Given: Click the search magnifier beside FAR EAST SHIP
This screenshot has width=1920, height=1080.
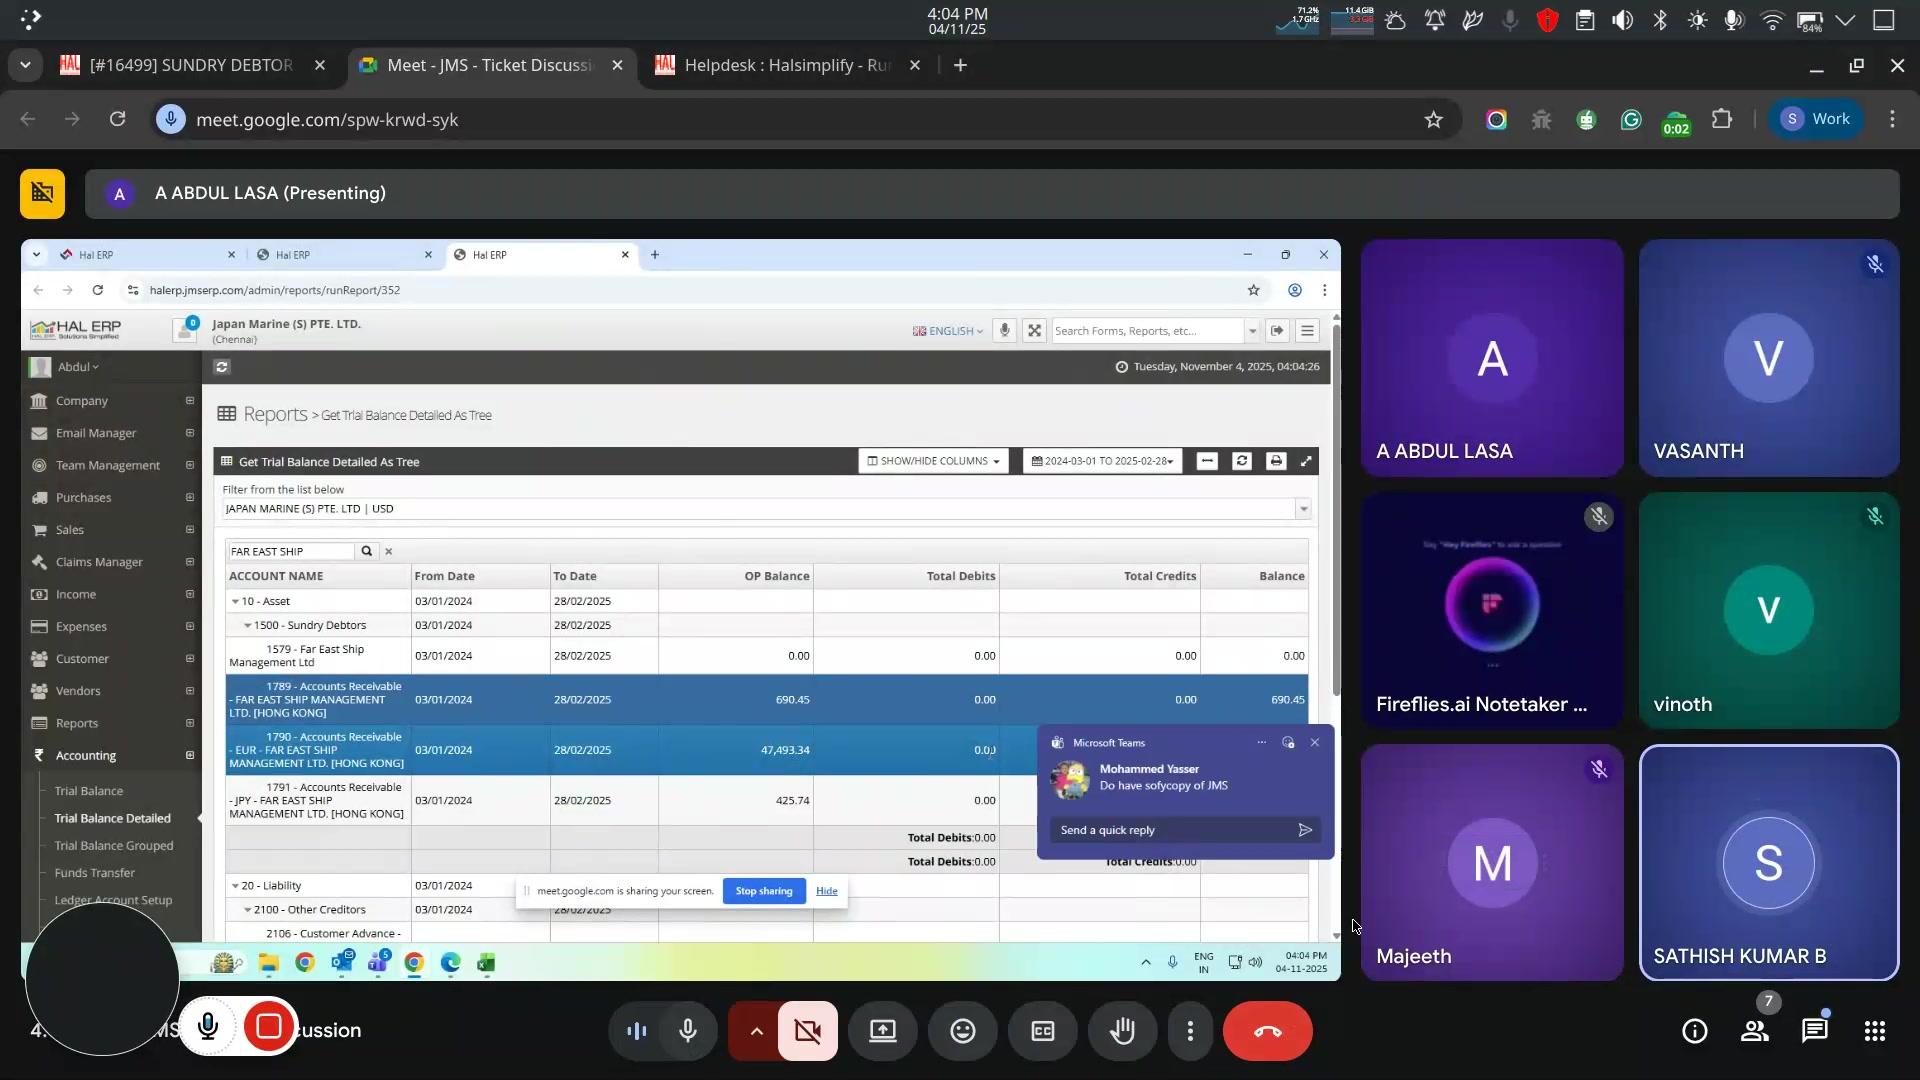Looking at the screenshot, I should click(367, 551).
